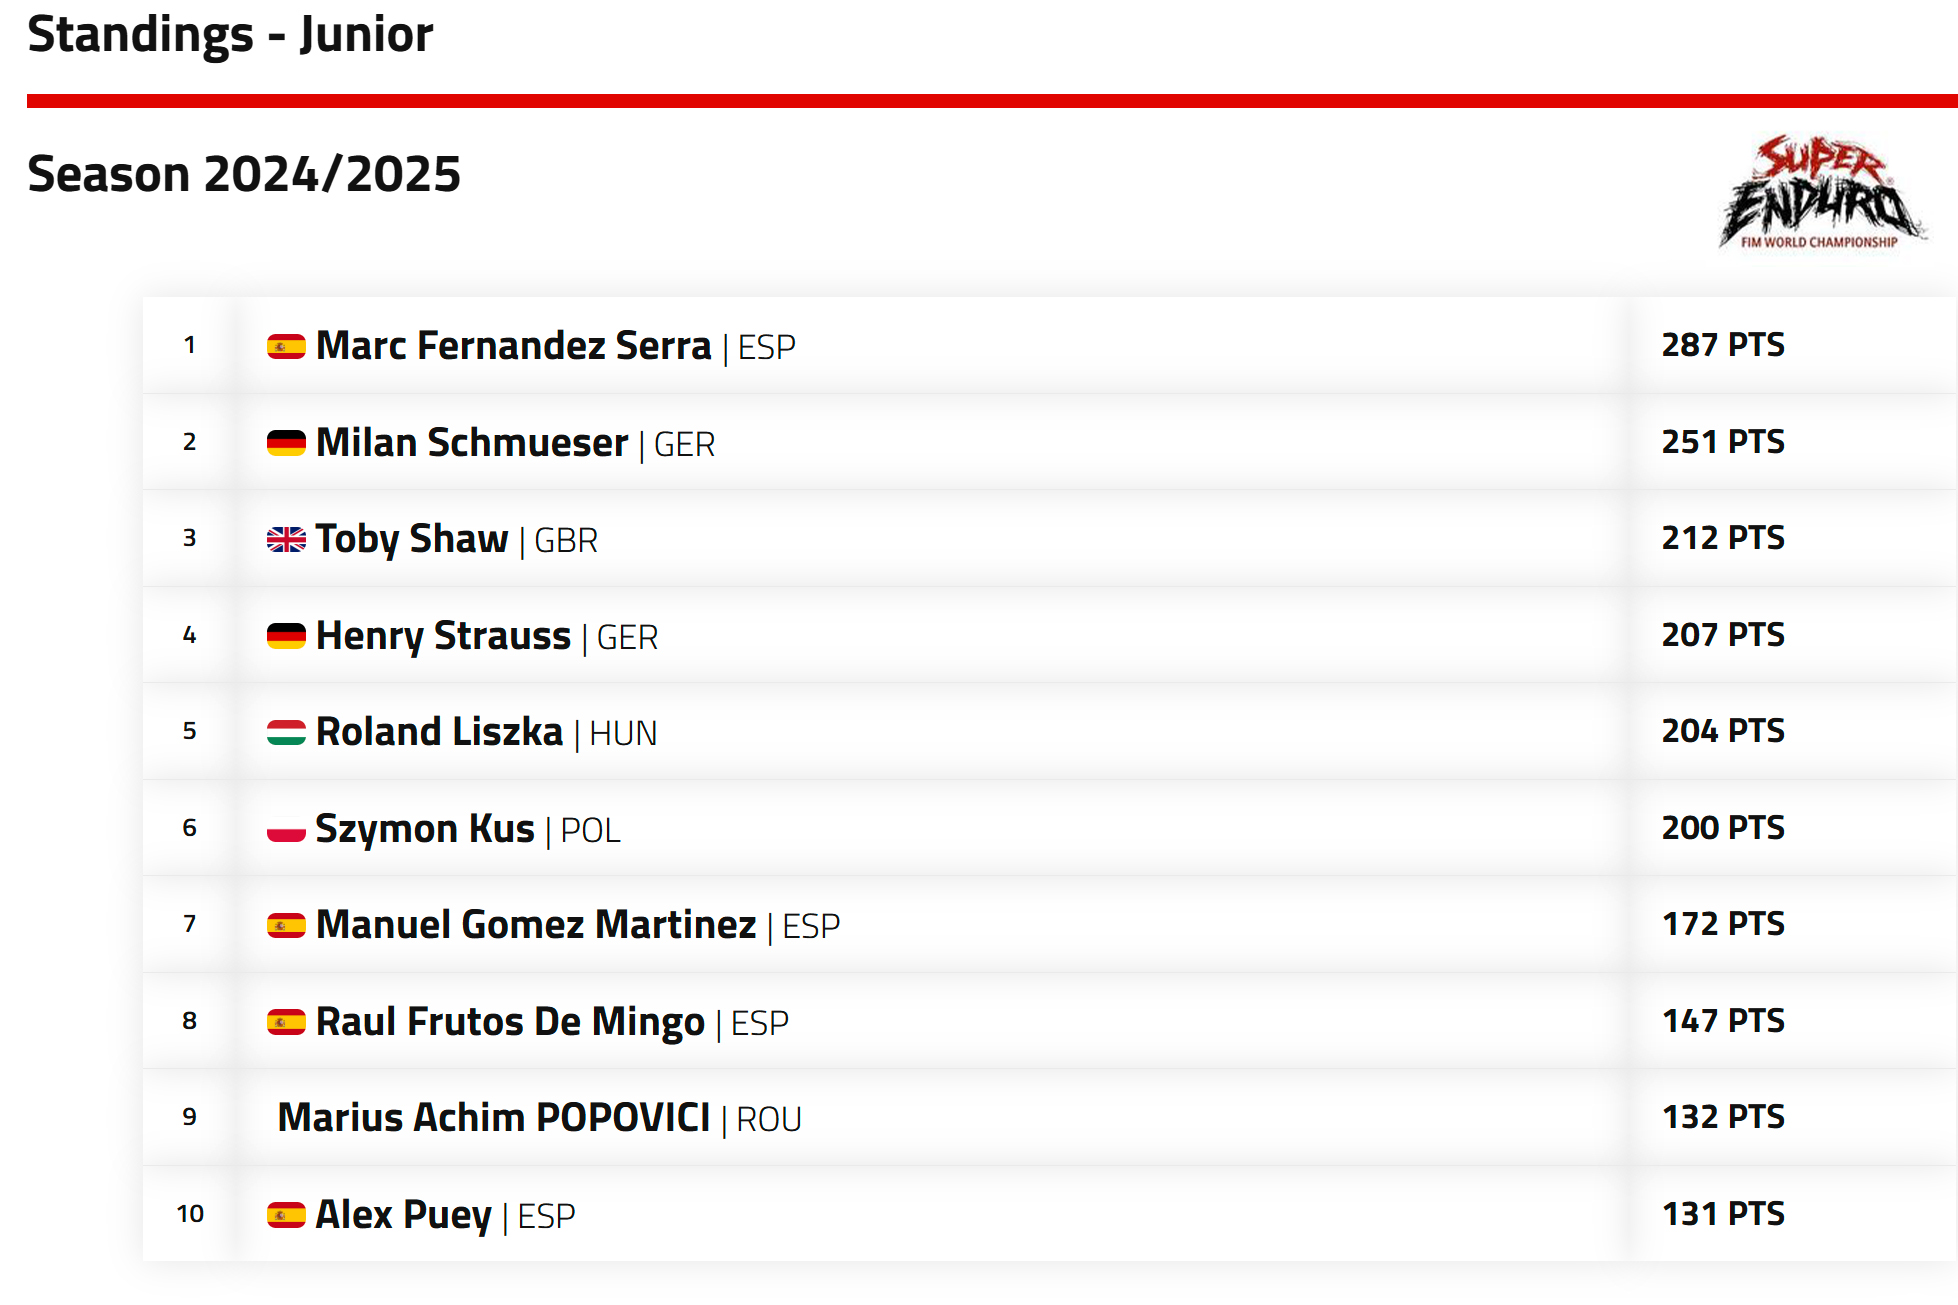Click the Spain flag beside Raul Frutos De Mingo

tap(286, 1022)
